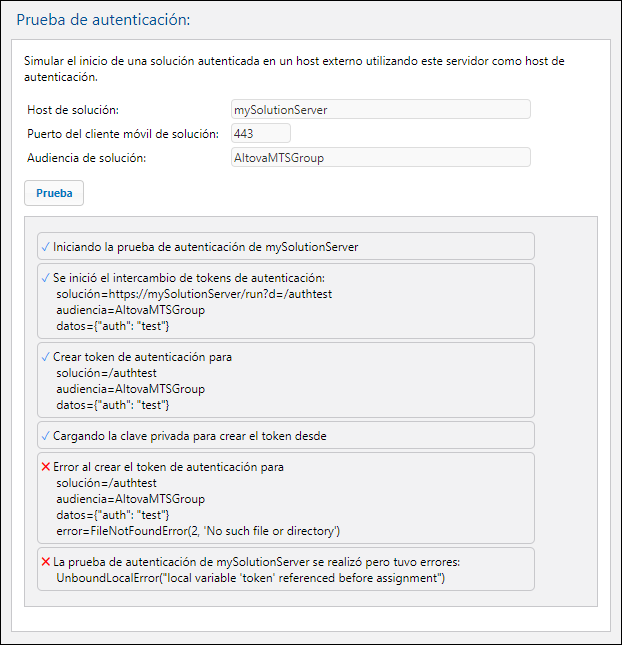Viewport: 622px width, 645px height.
Task: Click the 'Iniciando la prueba de autenticación' log text
Action: [206, 246]
